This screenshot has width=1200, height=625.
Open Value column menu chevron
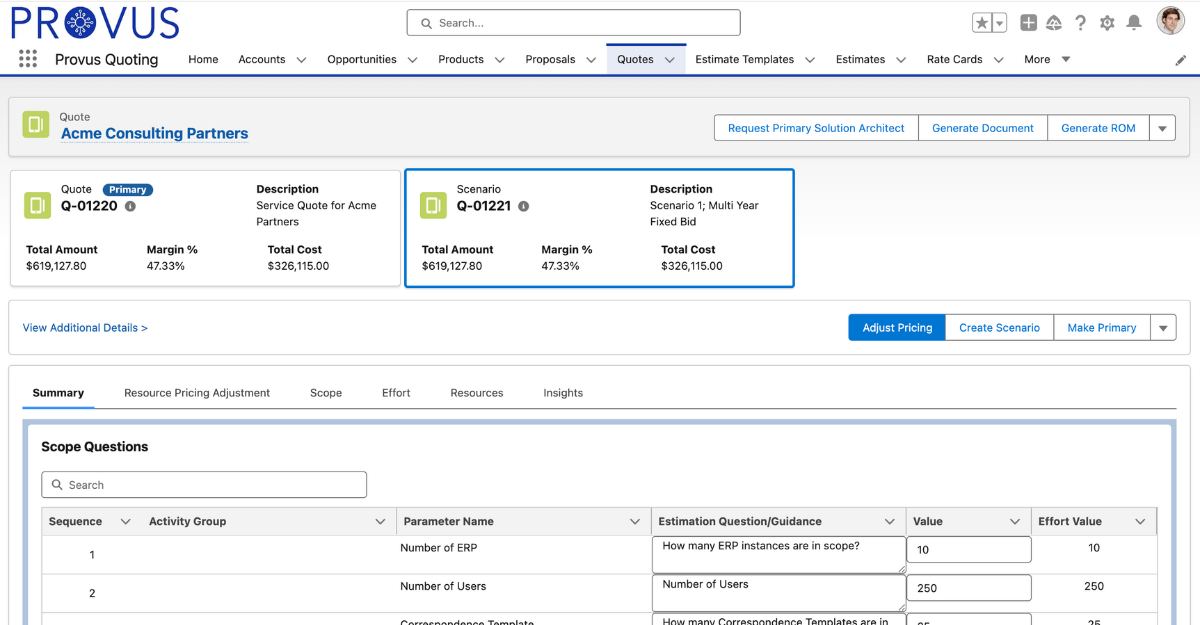(x=1015, y=522)
